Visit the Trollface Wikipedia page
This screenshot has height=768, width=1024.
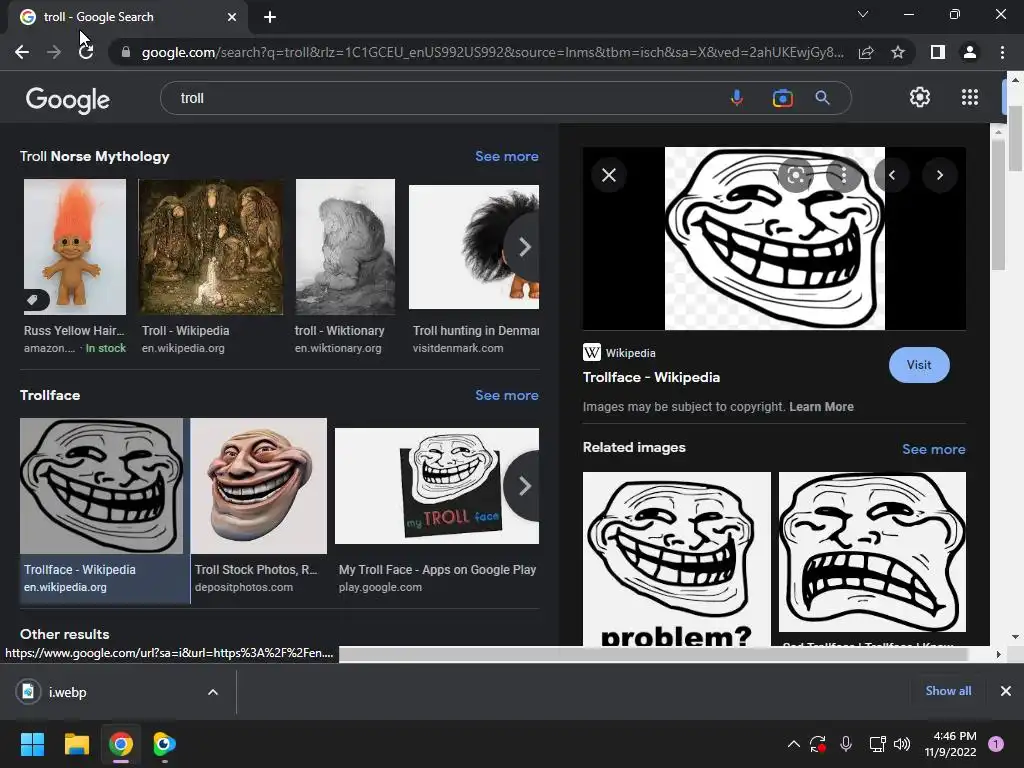pos(919,365)
